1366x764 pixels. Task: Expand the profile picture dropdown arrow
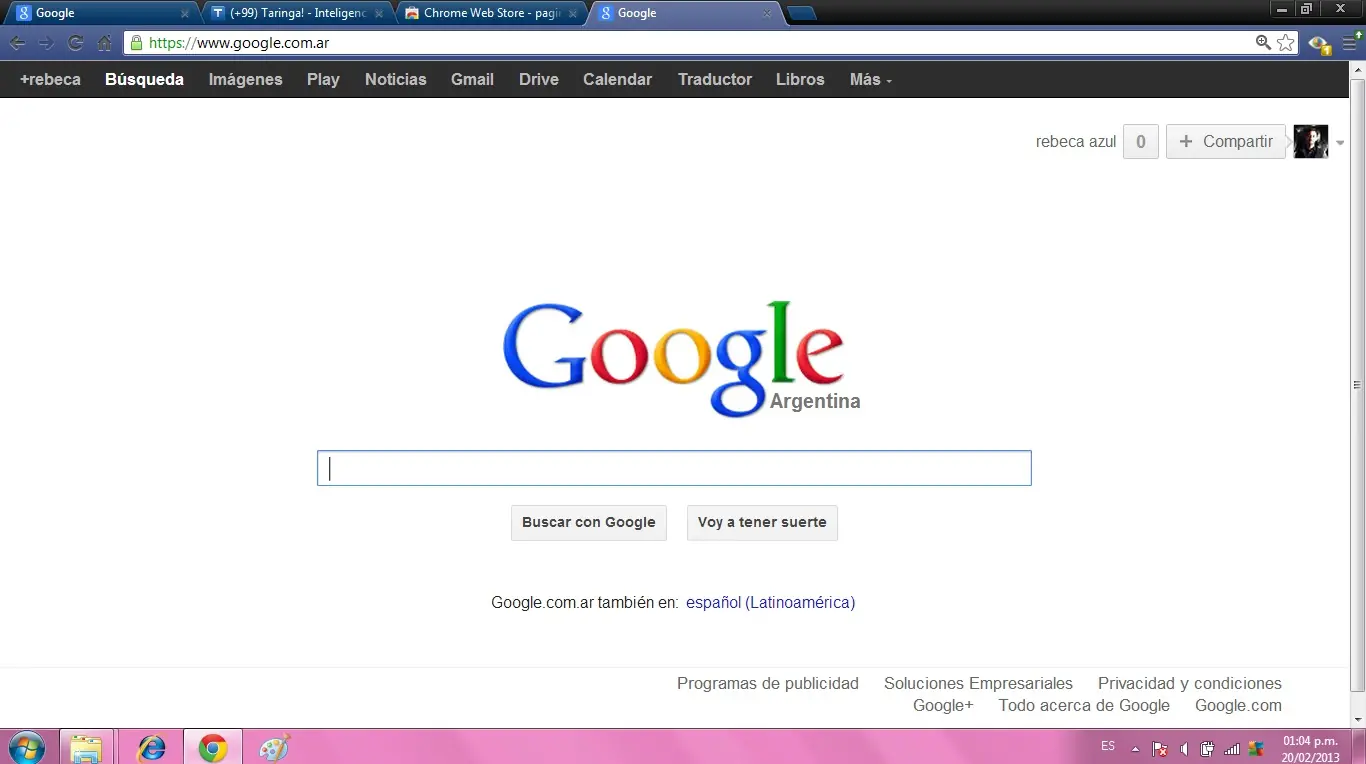[1339, 143]
